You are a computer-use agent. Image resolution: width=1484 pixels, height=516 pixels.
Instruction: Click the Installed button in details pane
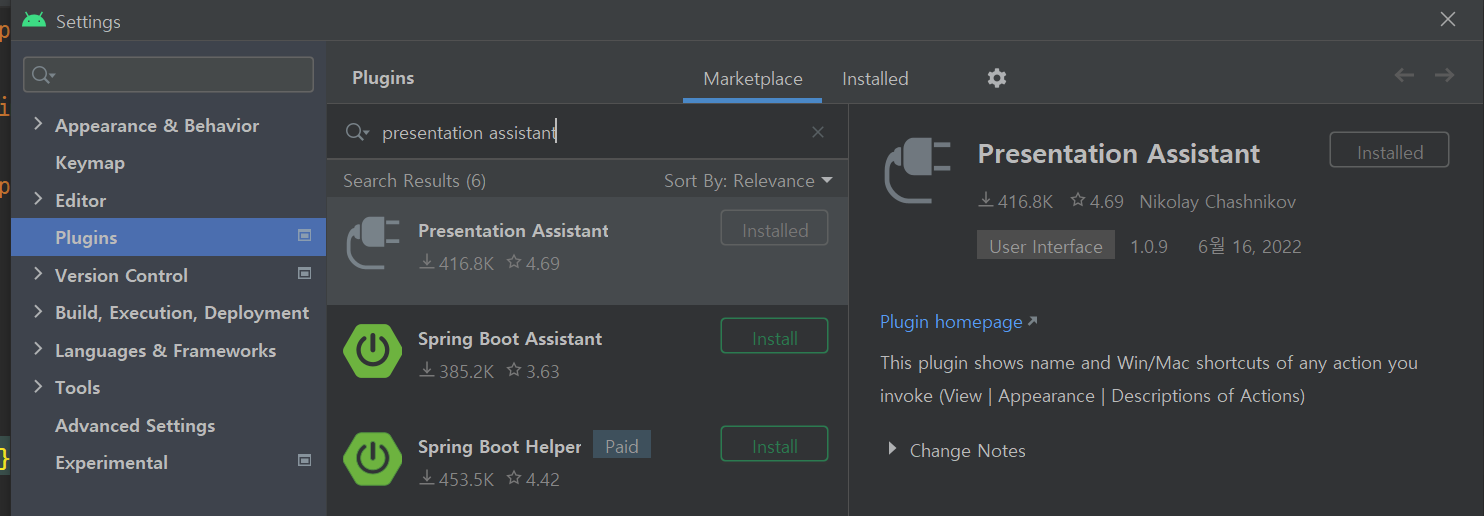tap(1389, 150)
